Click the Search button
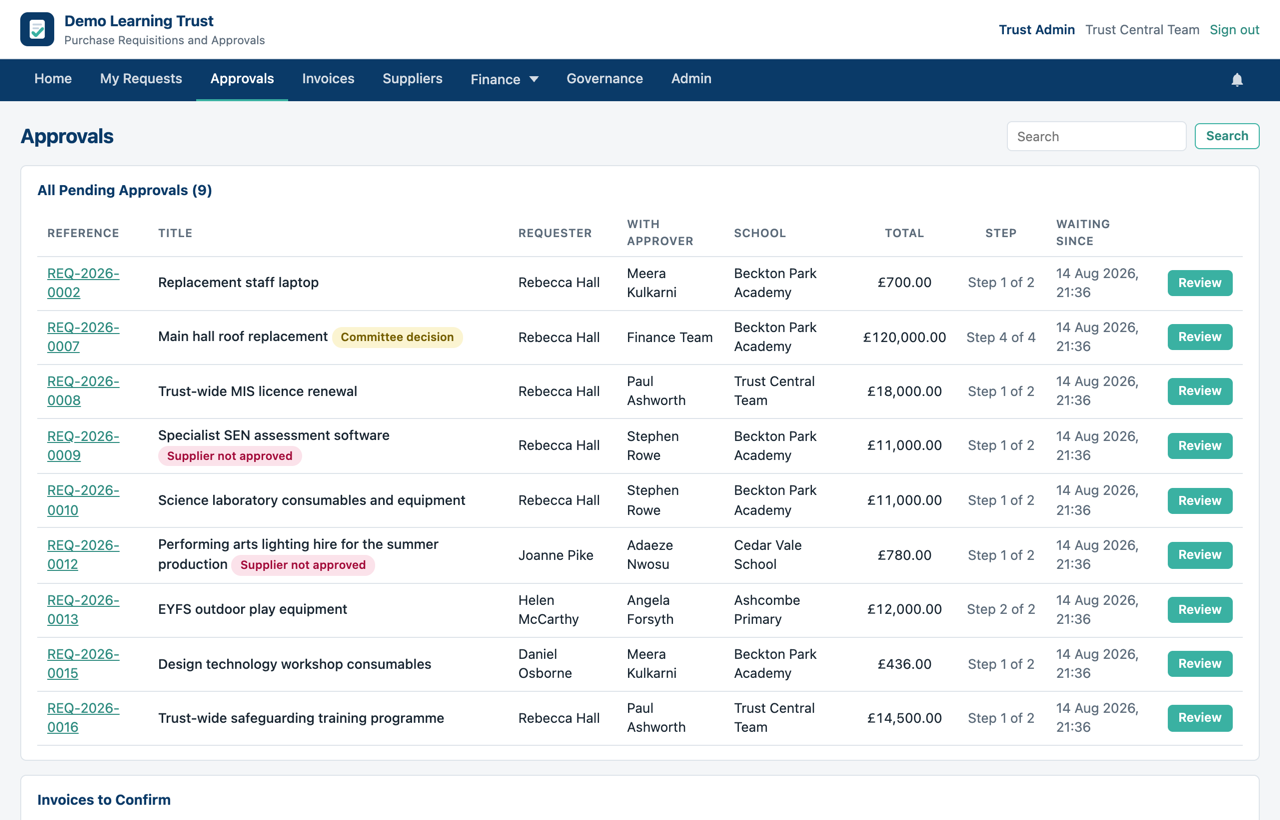This screenshot has width=1280, height=820. point(1227,136)
